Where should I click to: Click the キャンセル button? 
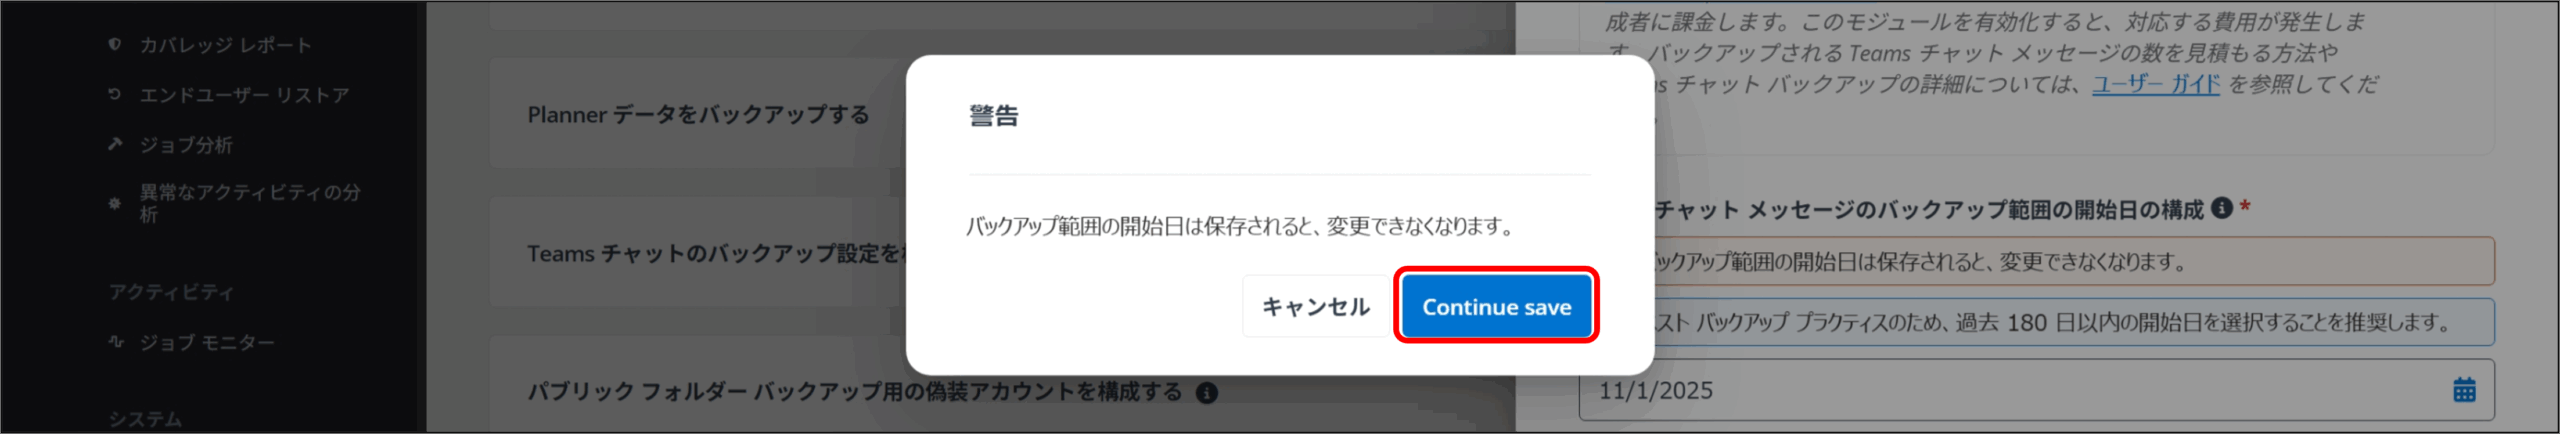1315,306
